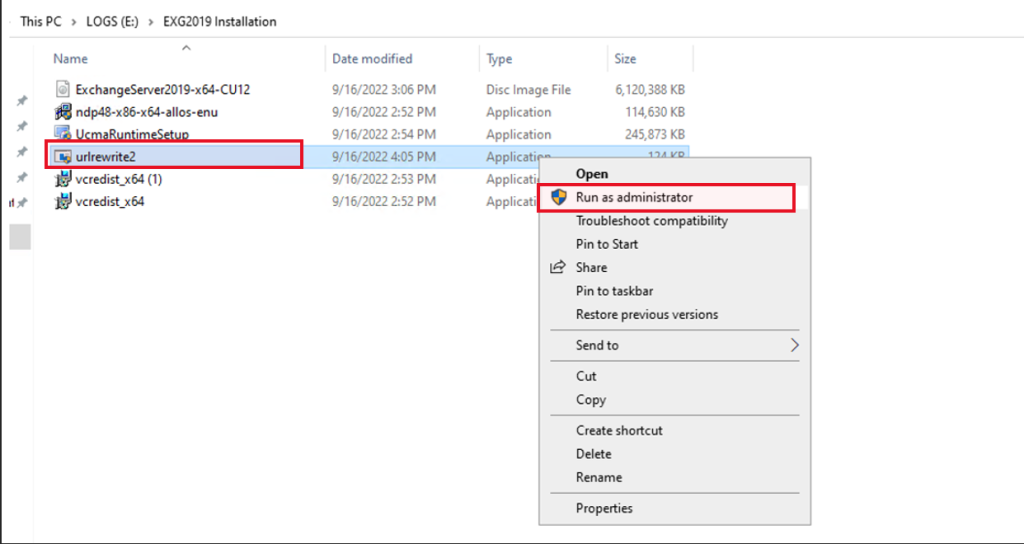1024x544 pixels.
Task: Sort by the Date modified column header
Action: click(x=372, y=59)
